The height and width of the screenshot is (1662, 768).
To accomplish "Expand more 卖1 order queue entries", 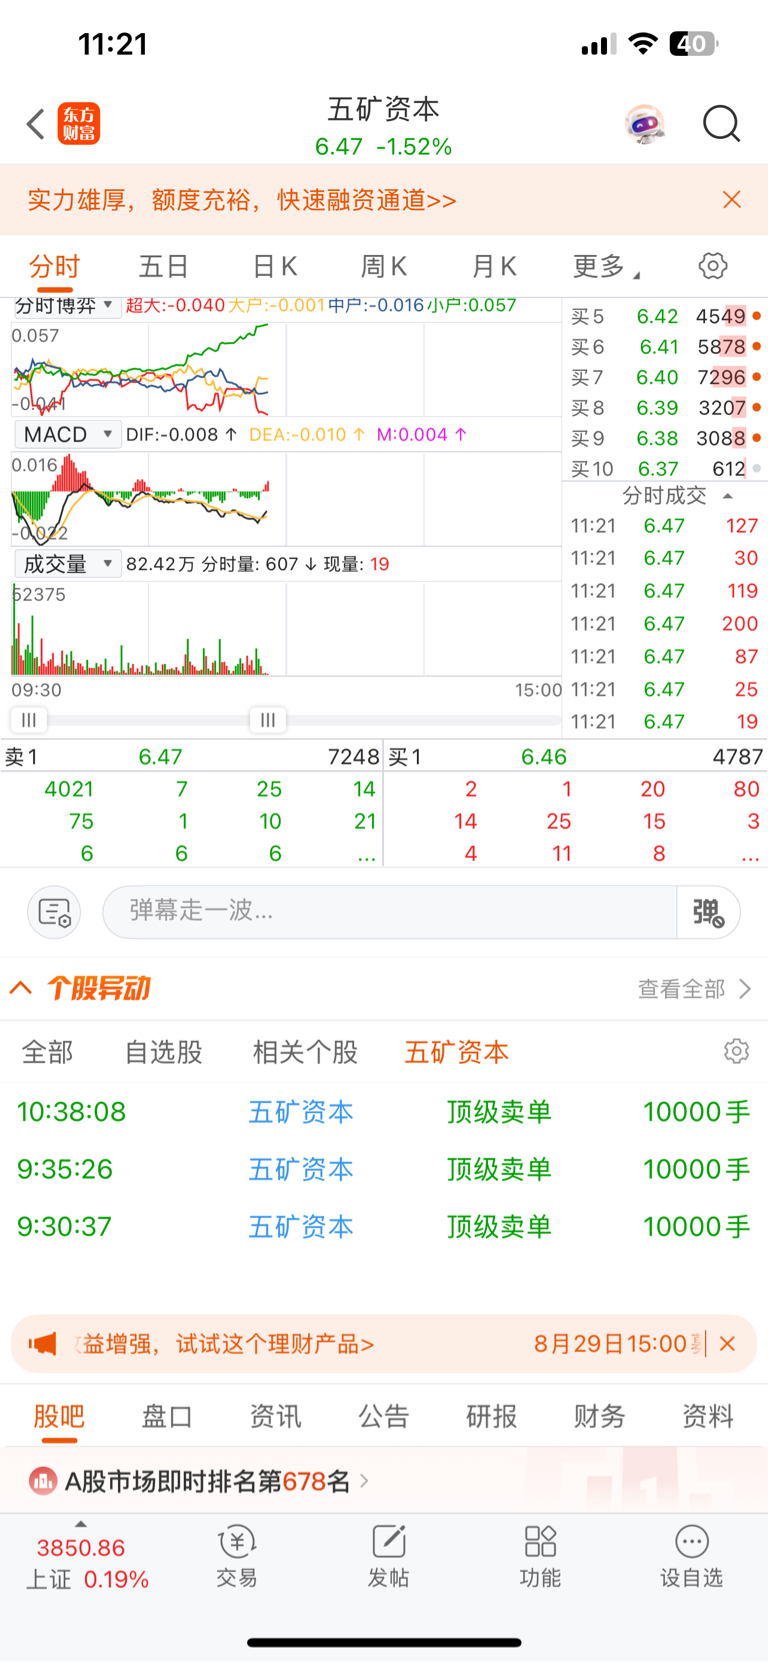I will pyautogui.click(x=366, y=854).
